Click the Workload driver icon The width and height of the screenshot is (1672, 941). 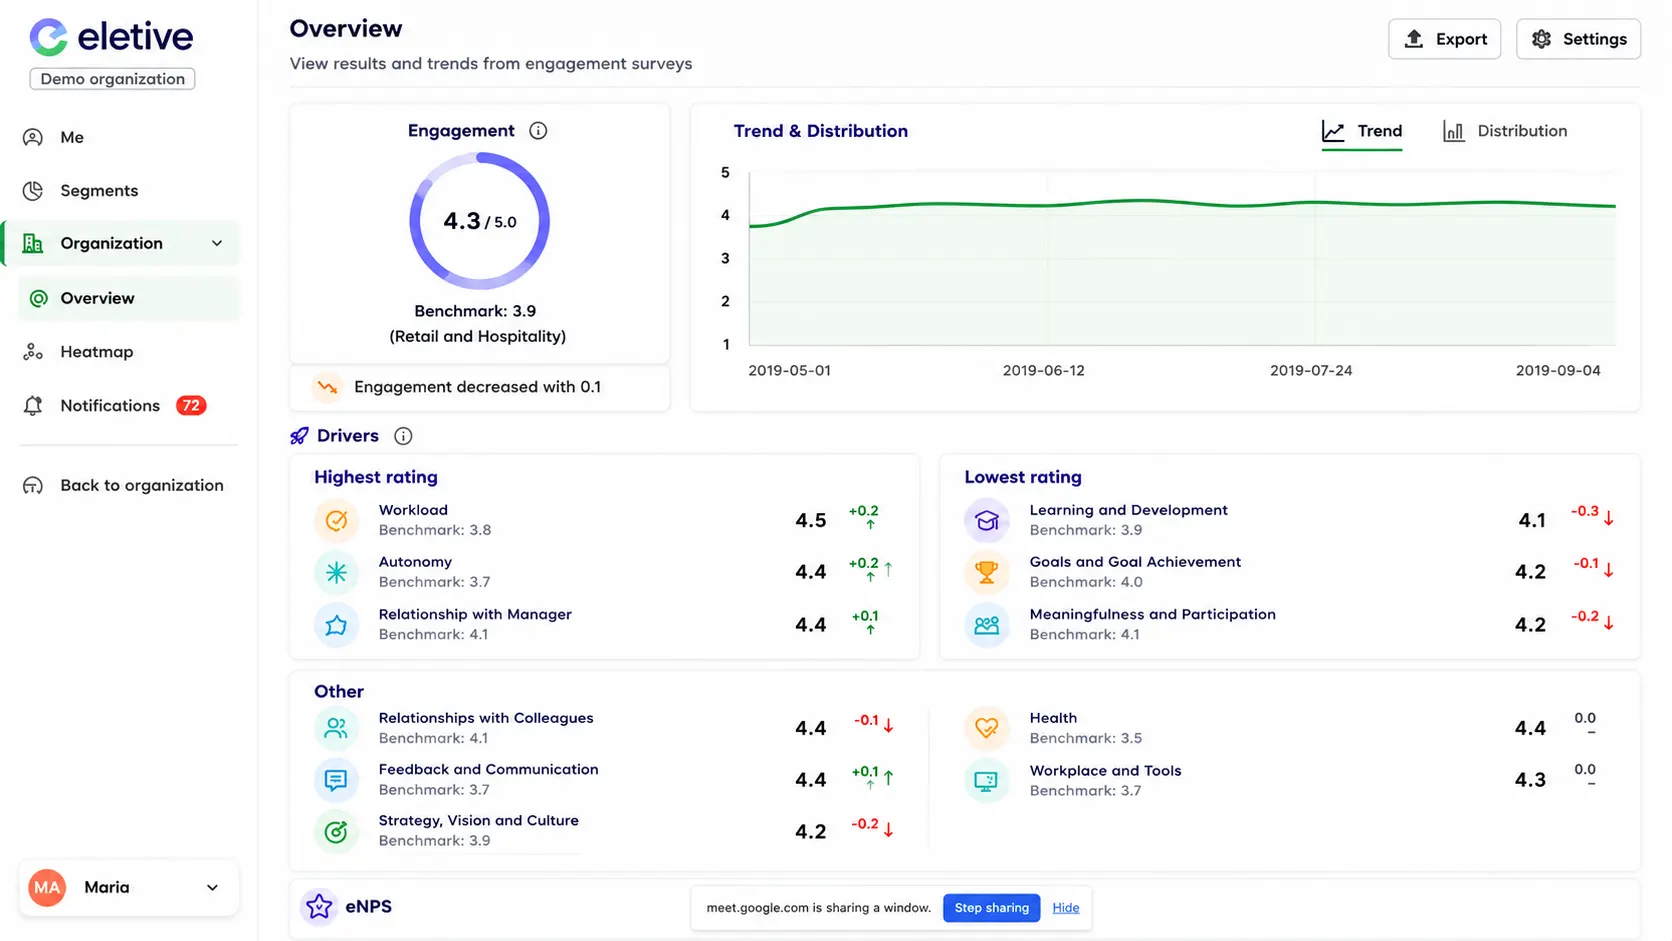coord(336,520)
